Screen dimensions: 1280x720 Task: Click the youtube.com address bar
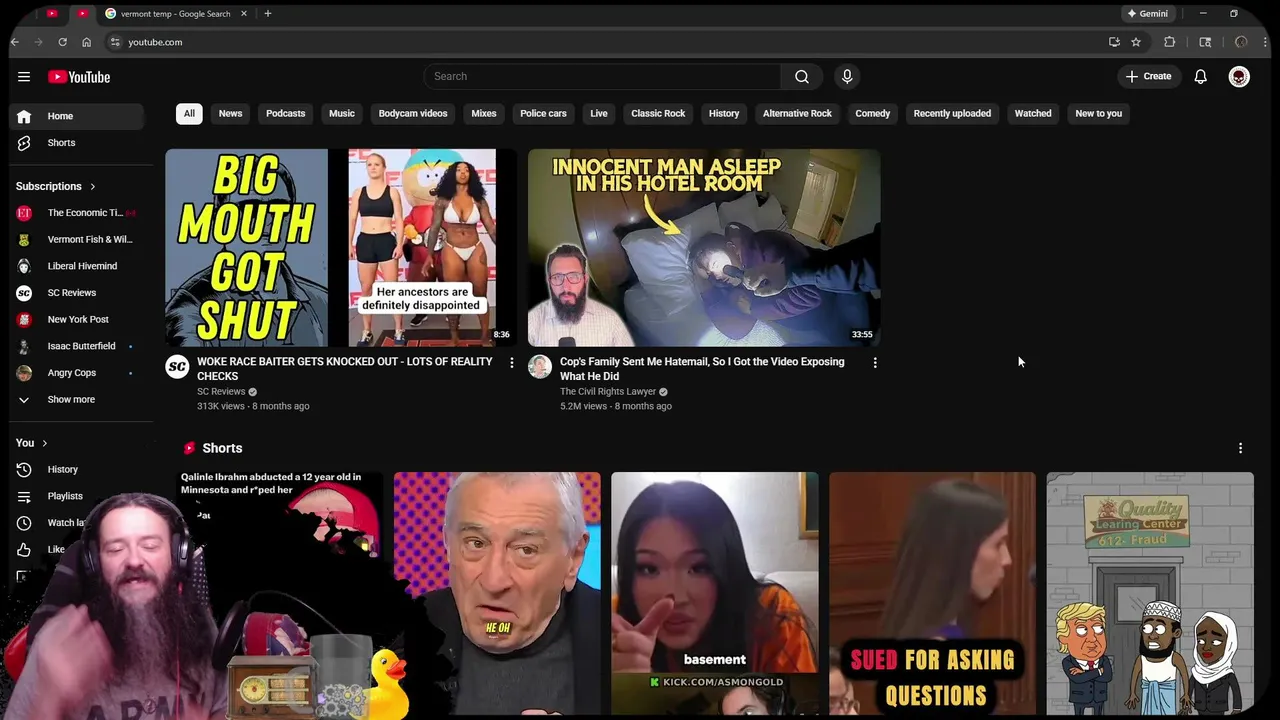click(x=600, y=42)
